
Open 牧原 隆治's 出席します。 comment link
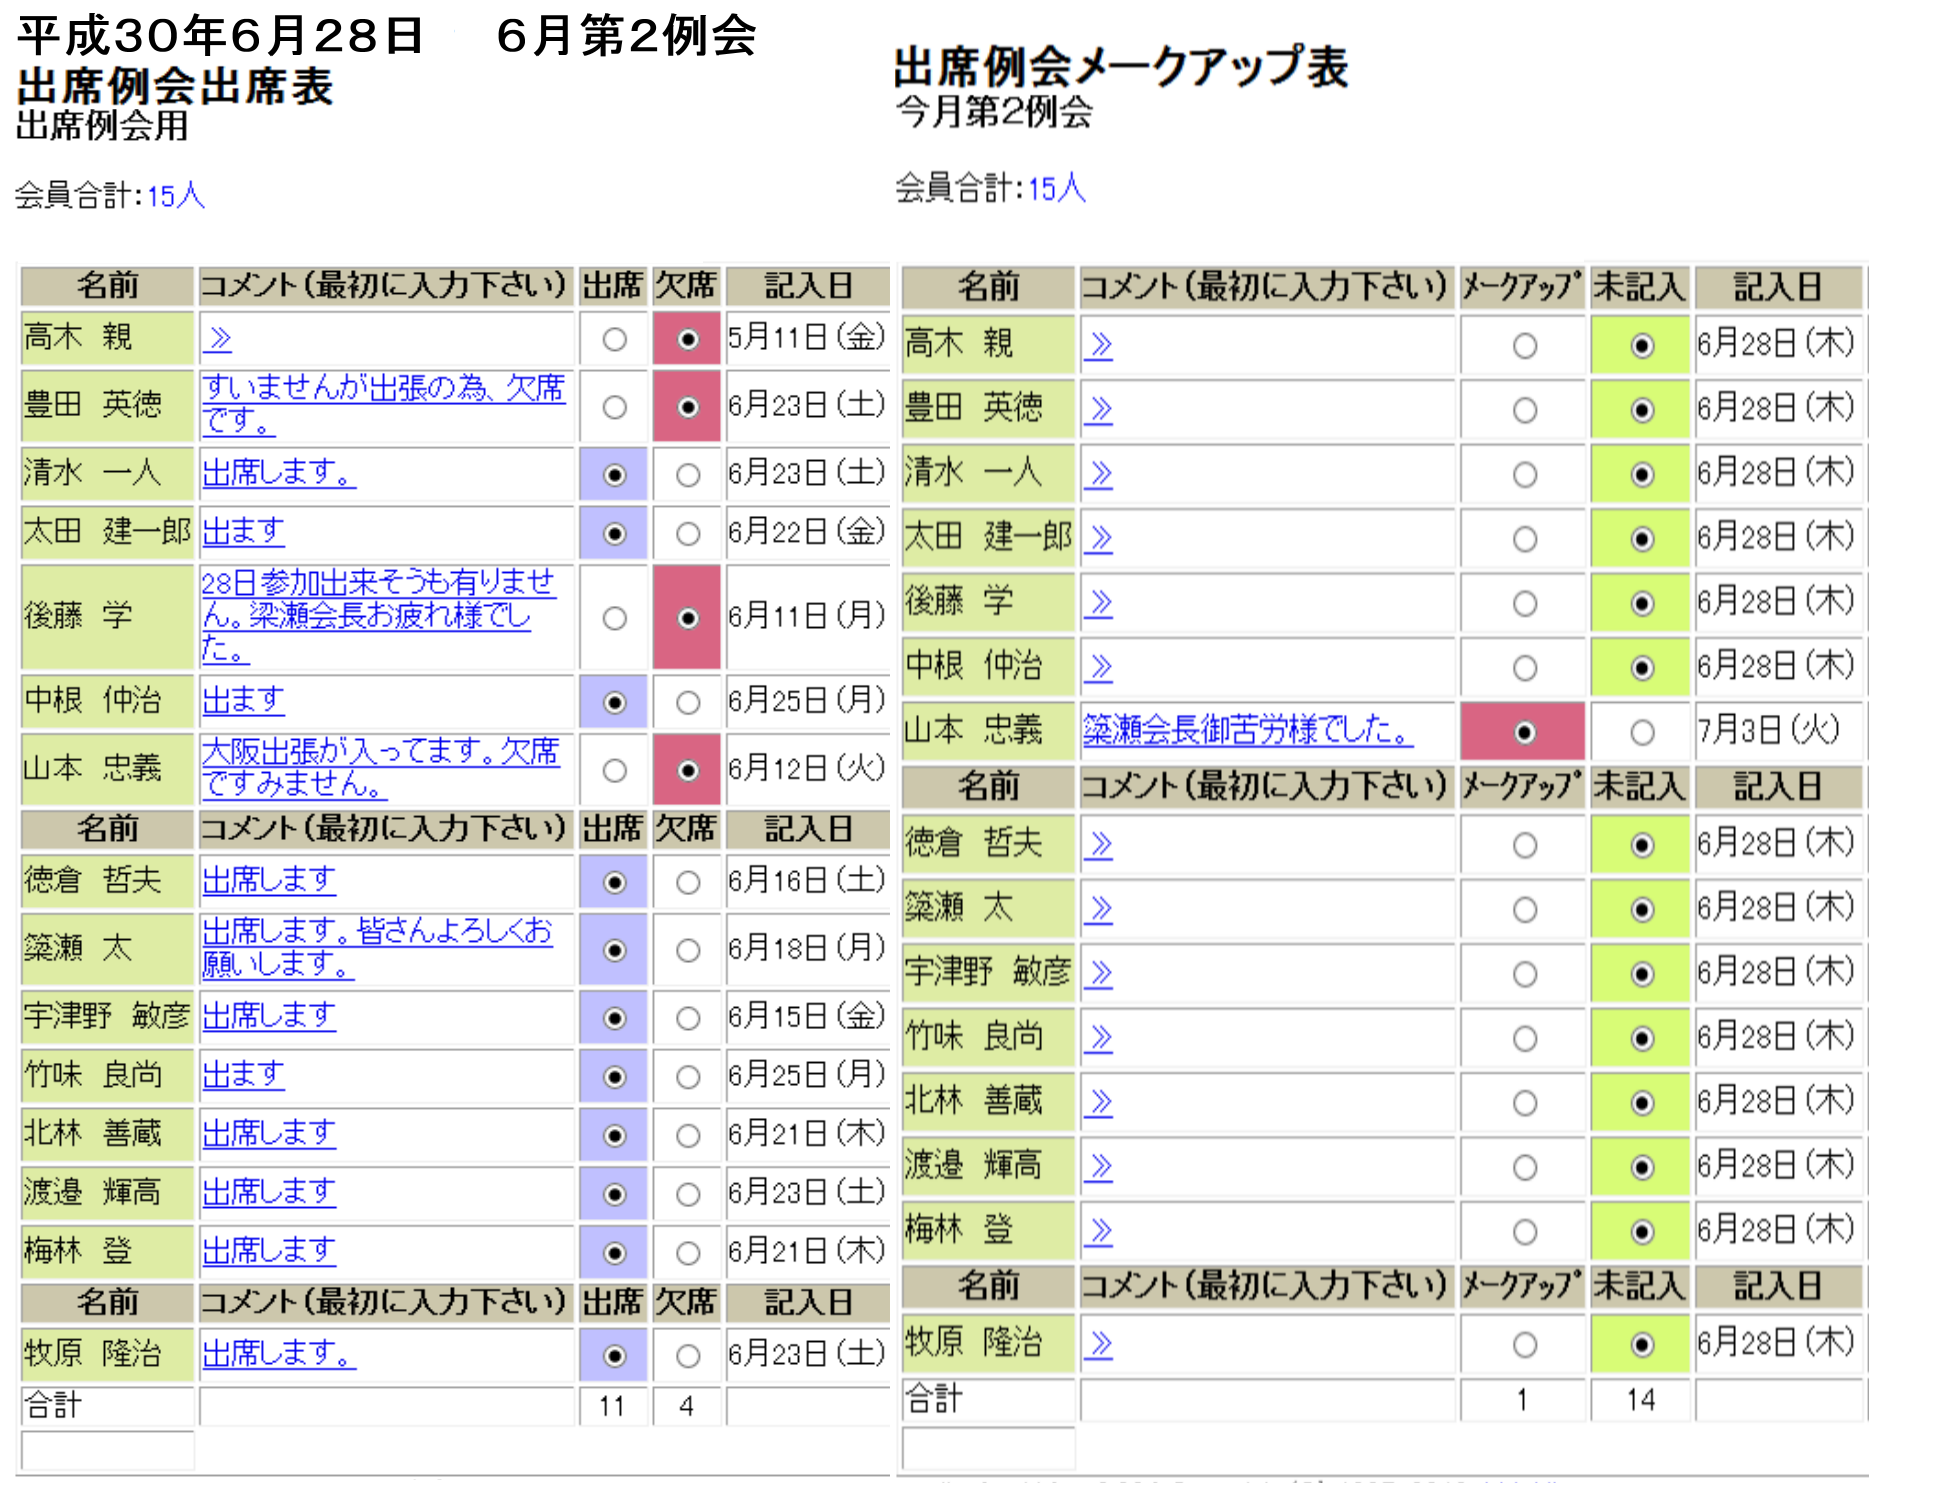click(x=279, y=1354)
